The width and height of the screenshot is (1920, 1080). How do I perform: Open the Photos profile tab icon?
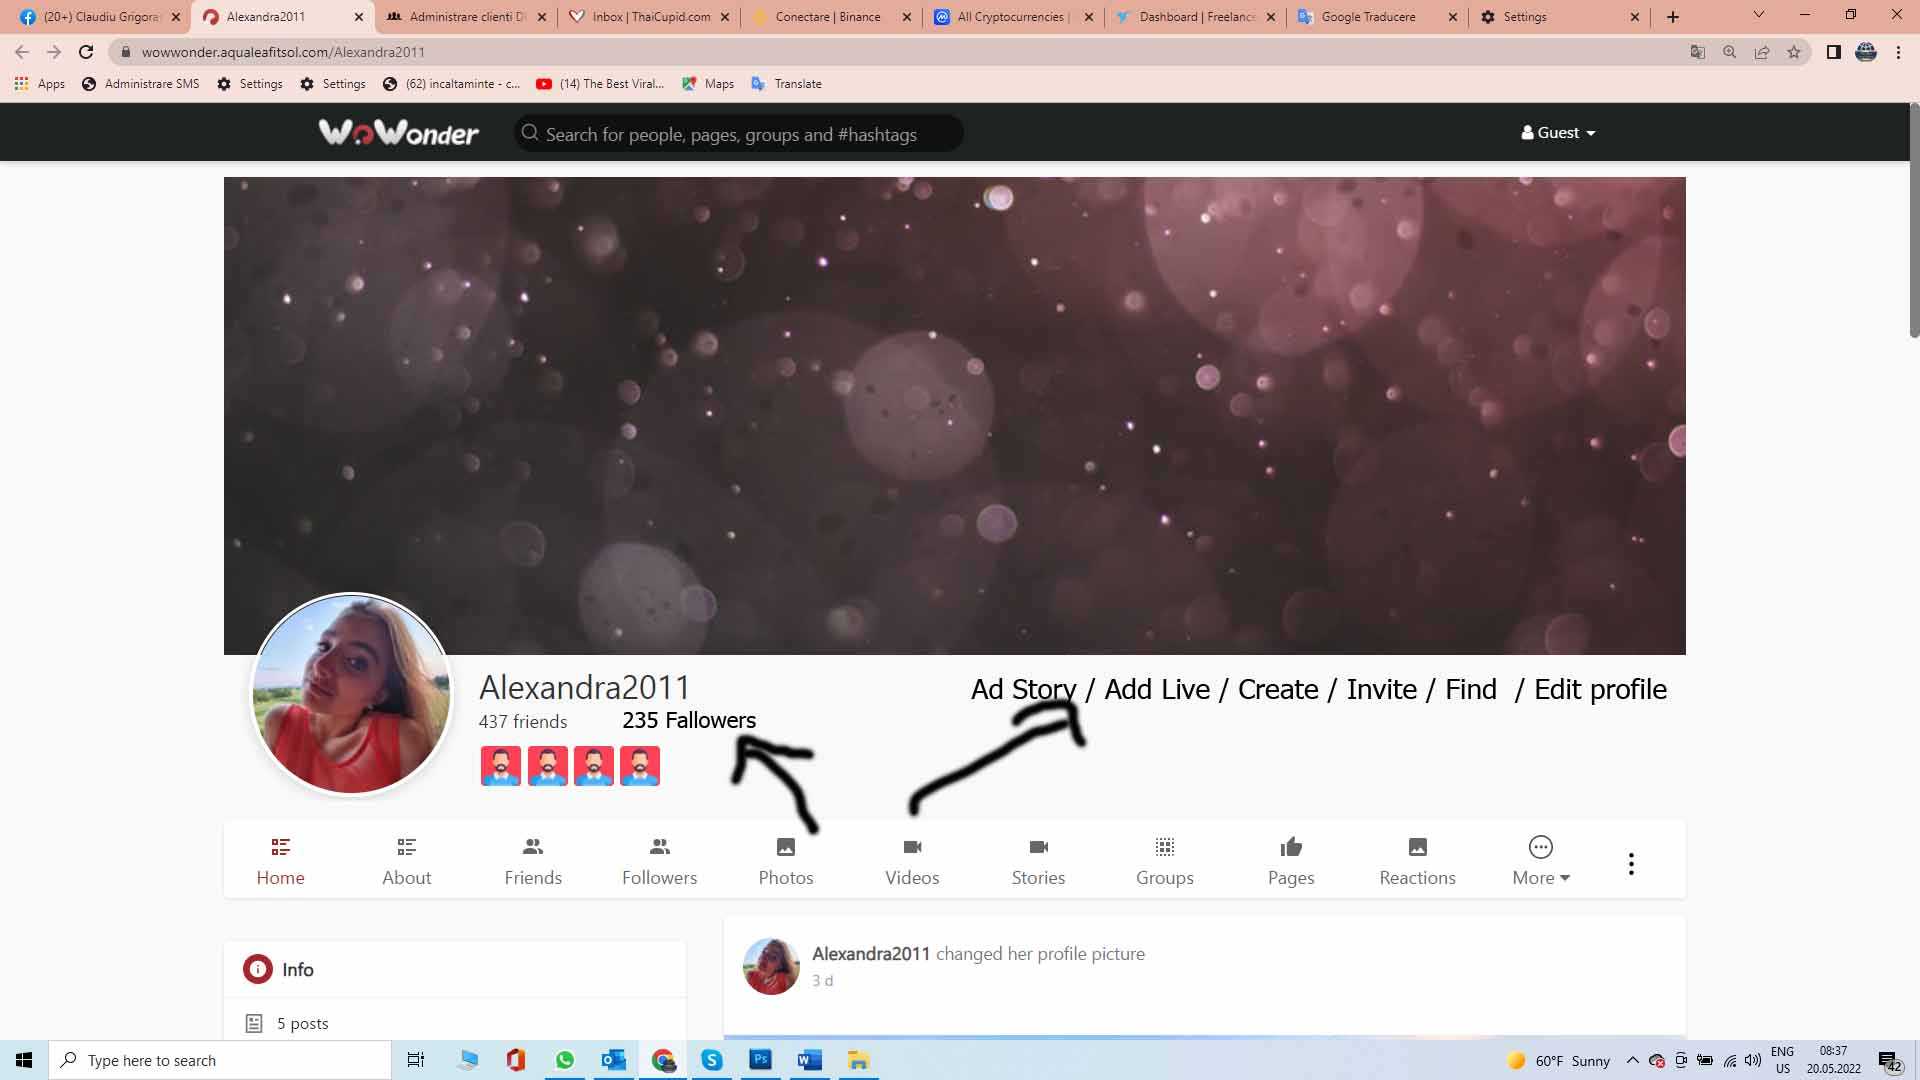tap(786, 848)
